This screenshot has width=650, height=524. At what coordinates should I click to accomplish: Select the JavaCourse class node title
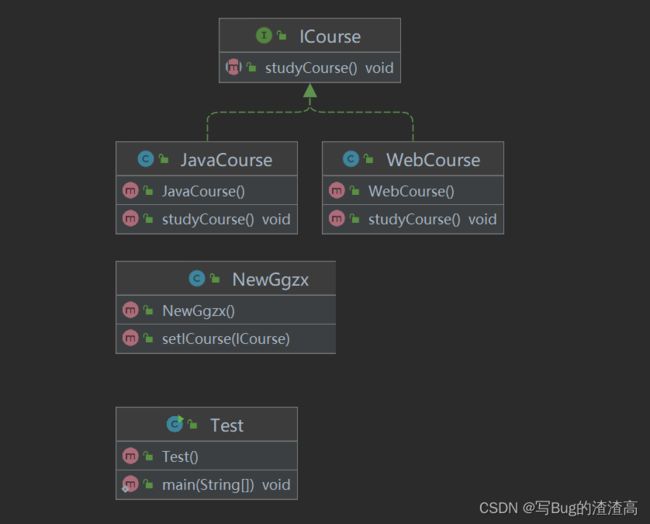[x=206, y=159]
